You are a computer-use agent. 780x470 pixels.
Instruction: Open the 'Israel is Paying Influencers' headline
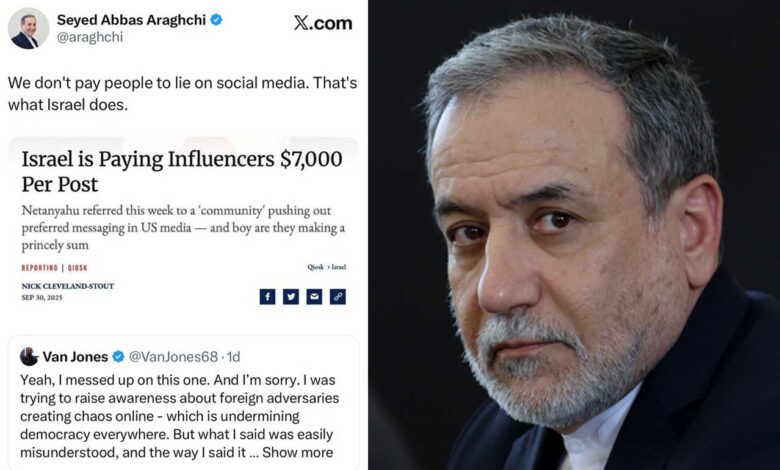point(182,171)
